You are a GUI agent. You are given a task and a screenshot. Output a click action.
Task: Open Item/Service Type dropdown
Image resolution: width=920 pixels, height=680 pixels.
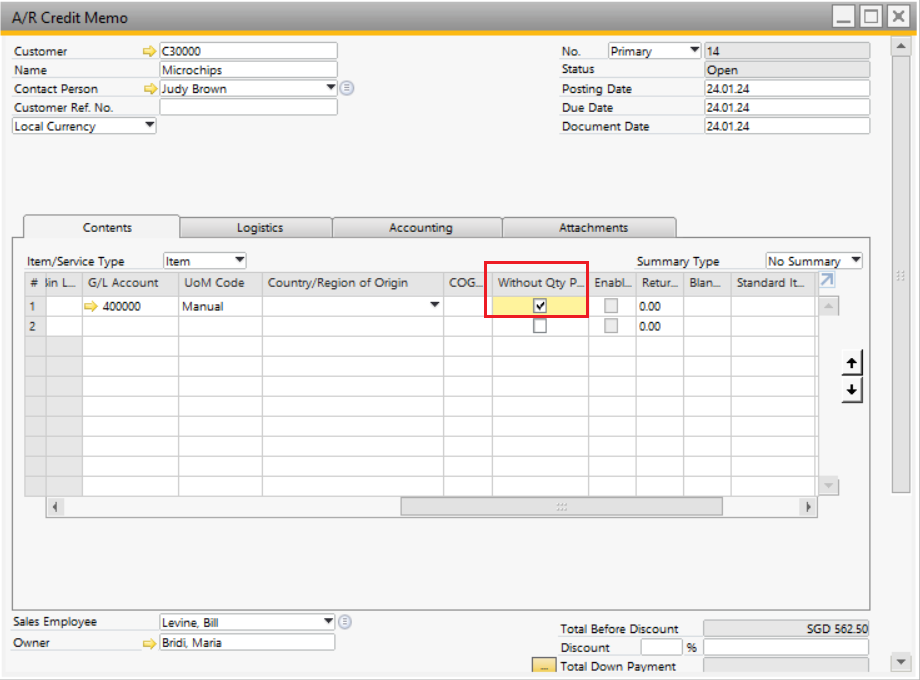239,260
